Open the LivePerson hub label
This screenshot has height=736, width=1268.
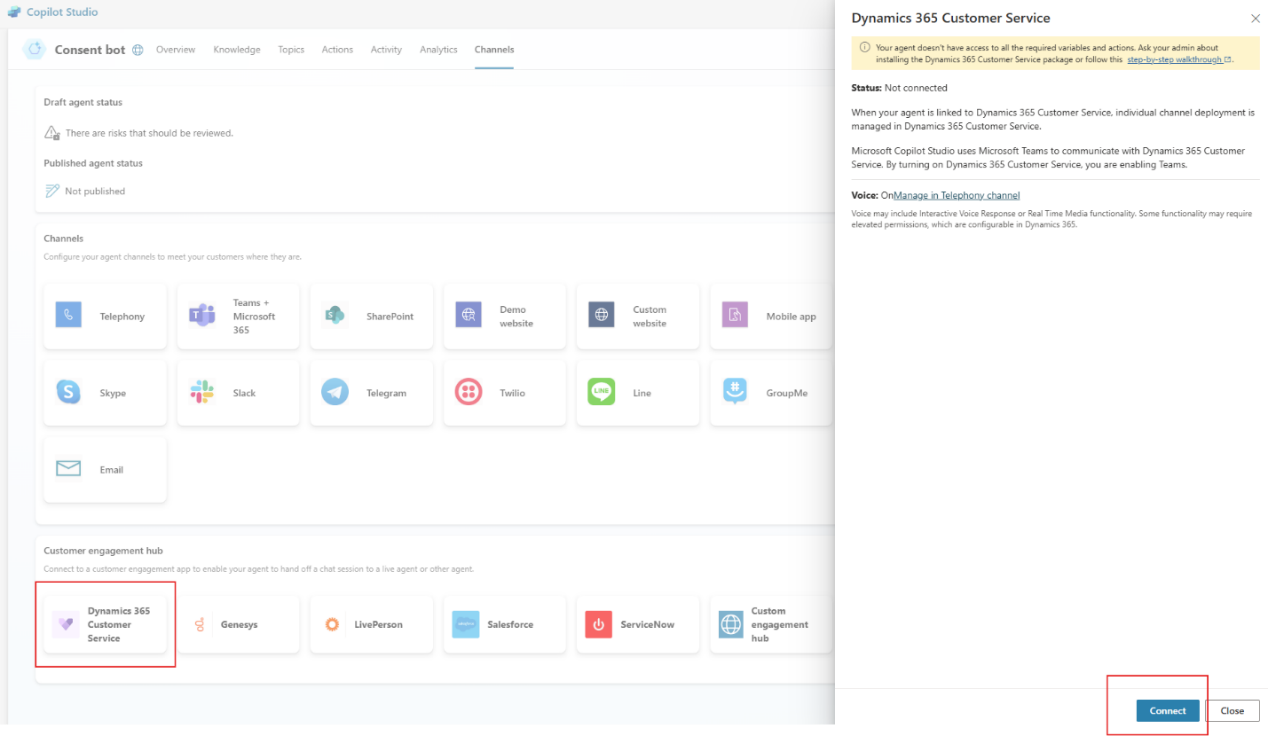point(378,625)
